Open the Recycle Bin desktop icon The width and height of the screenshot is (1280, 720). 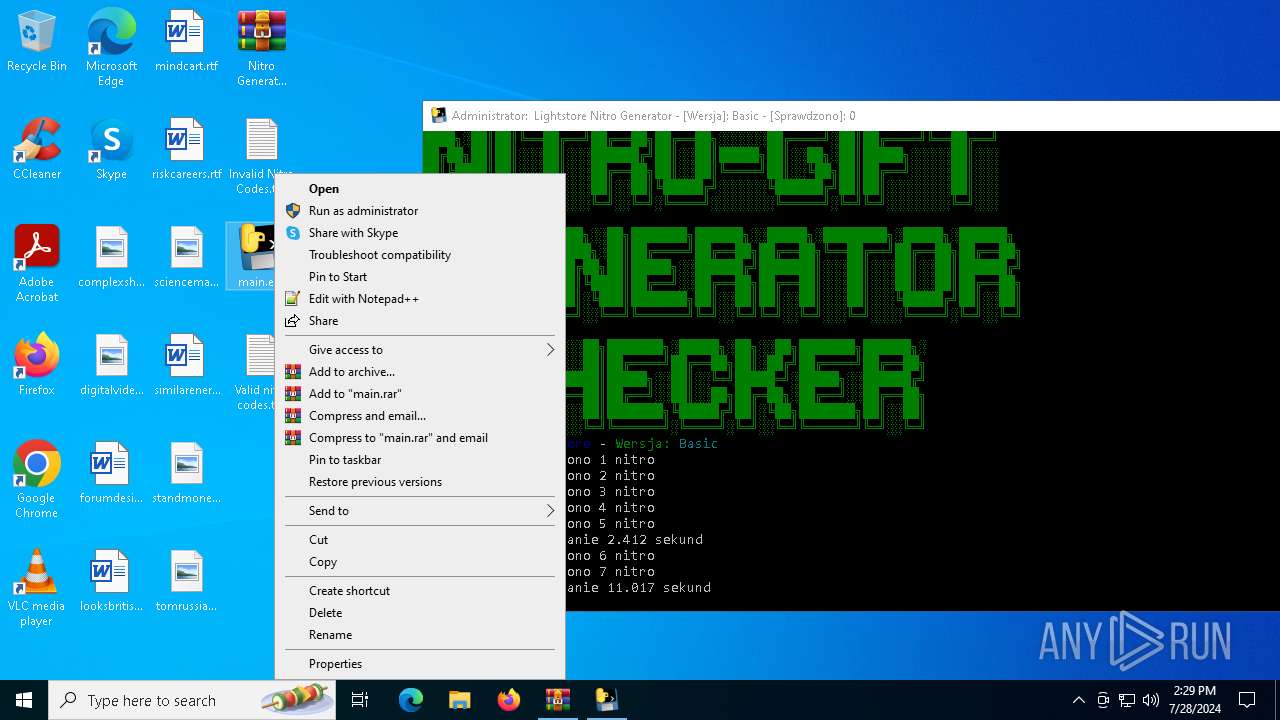[37, 42]
